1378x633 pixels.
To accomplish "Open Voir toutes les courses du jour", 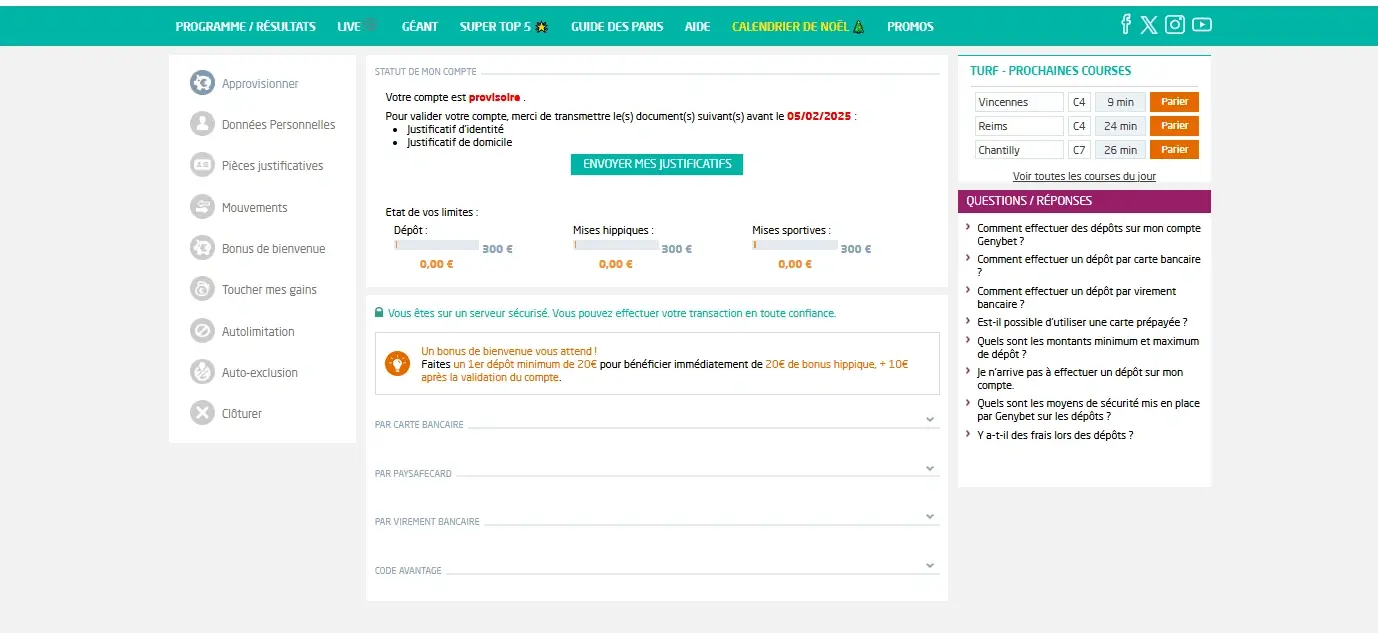I will [x=1084, y=176].
